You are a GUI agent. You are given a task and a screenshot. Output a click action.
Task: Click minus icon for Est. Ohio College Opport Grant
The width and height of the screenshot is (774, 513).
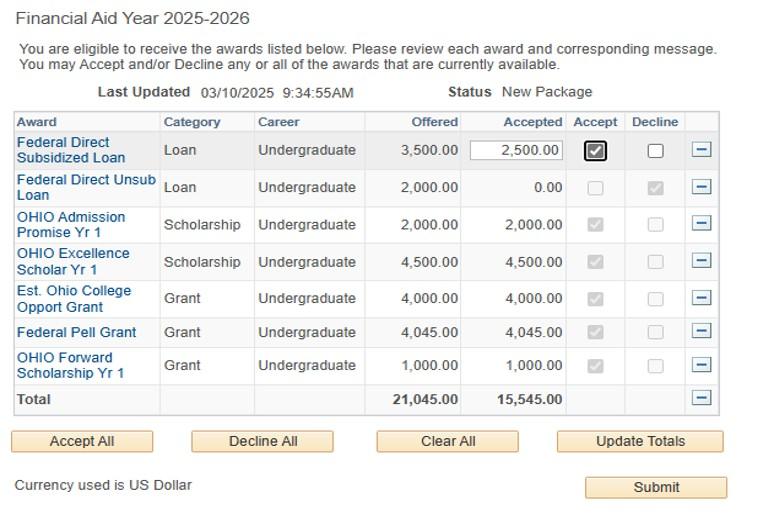pos(702,298)
